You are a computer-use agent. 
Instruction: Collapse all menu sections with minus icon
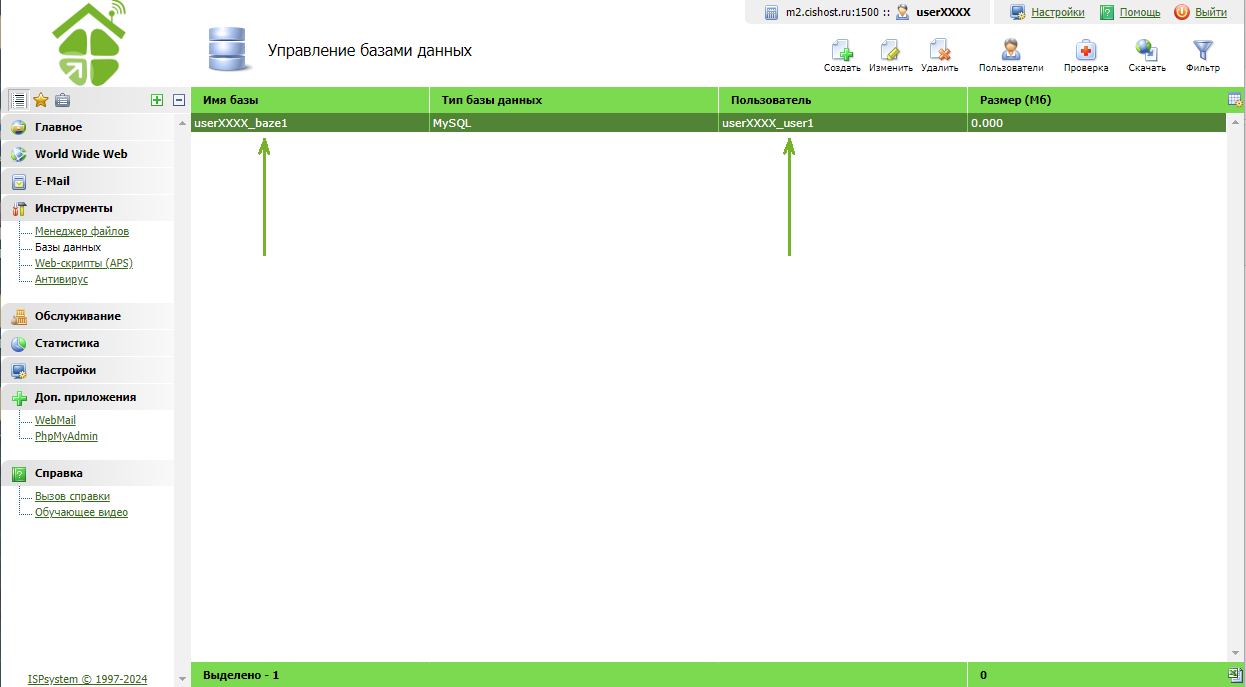coord(179,100)
